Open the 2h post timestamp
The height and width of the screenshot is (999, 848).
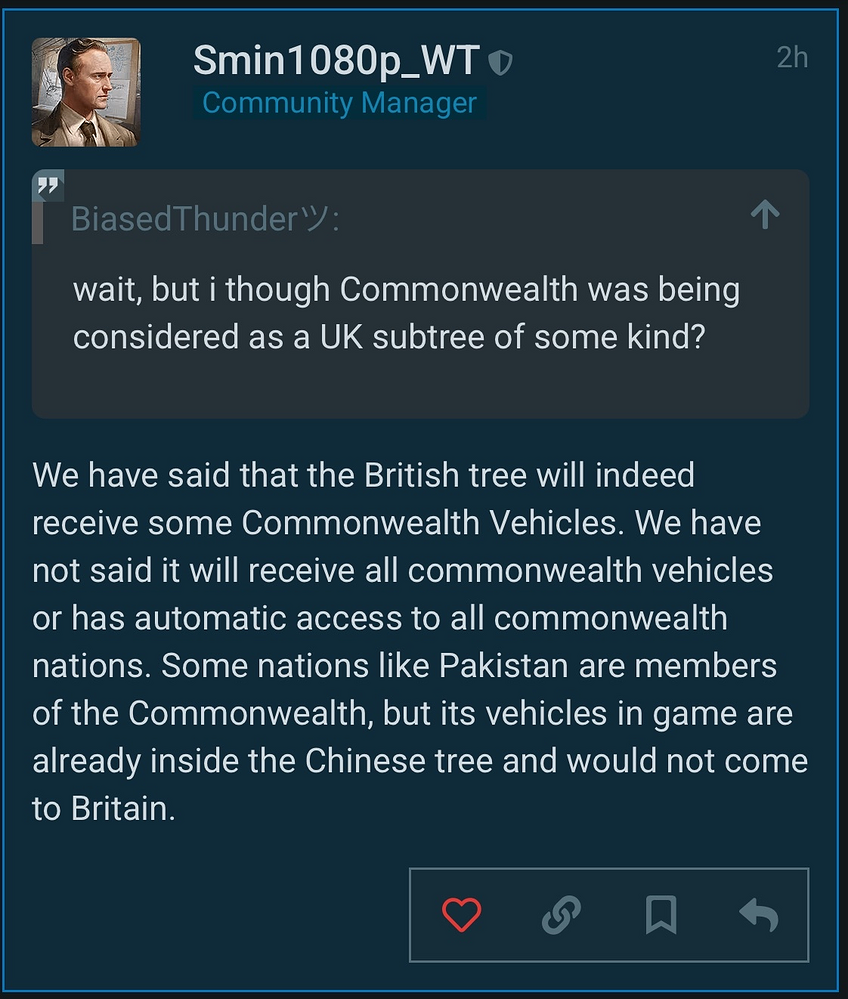[x=792, y=58]
